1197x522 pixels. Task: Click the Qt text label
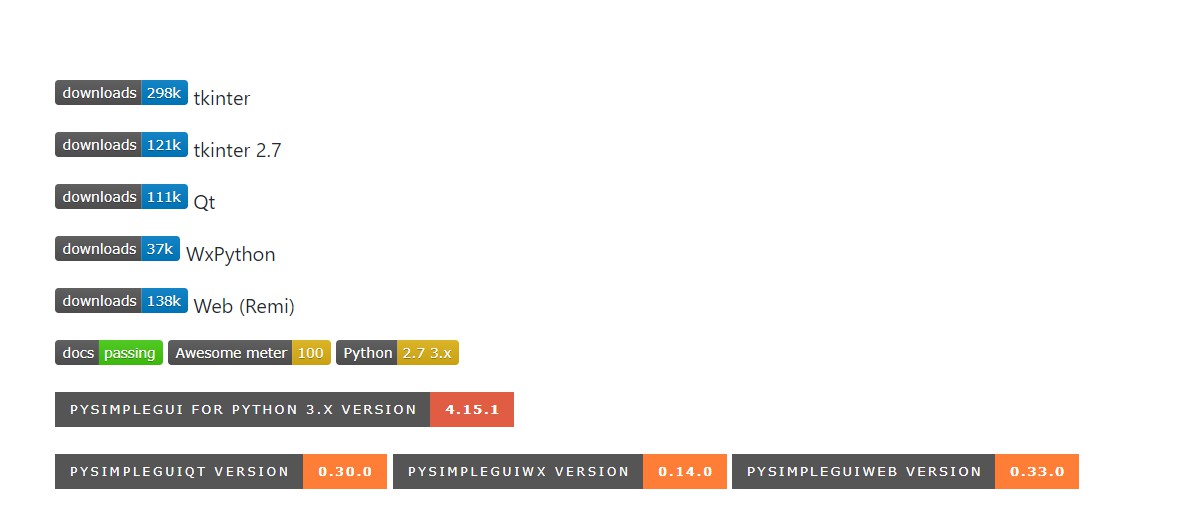[204, 203]
